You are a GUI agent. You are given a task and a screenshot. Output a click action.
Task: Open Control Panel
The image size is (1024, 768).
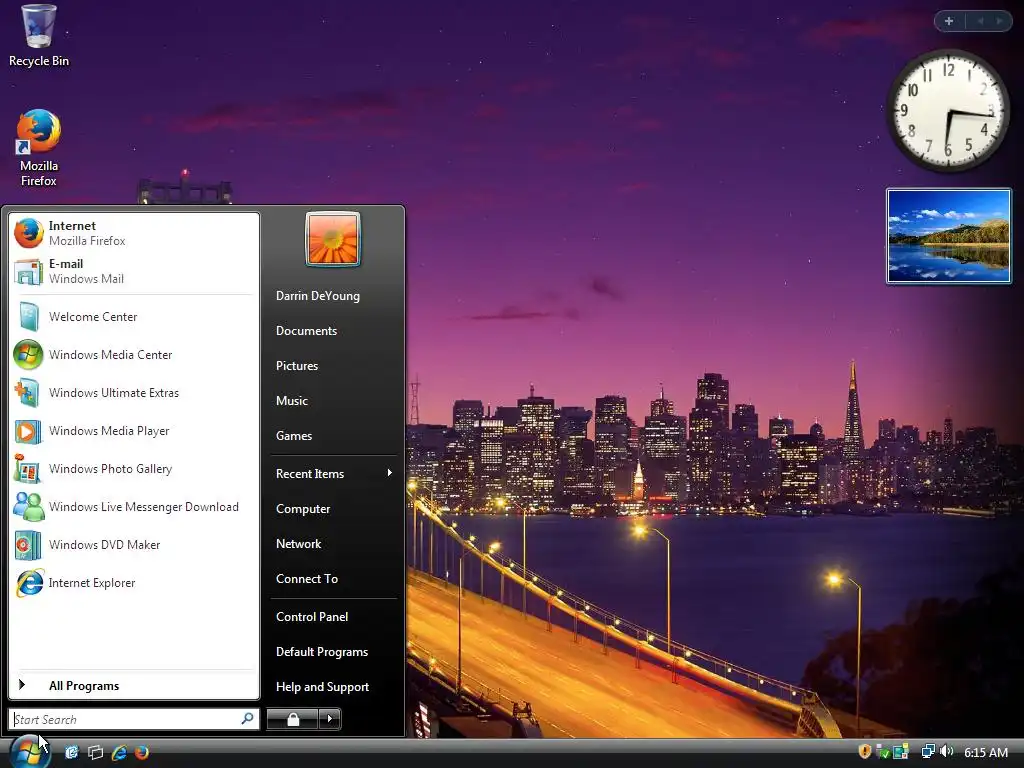click(x=334, y=616)
